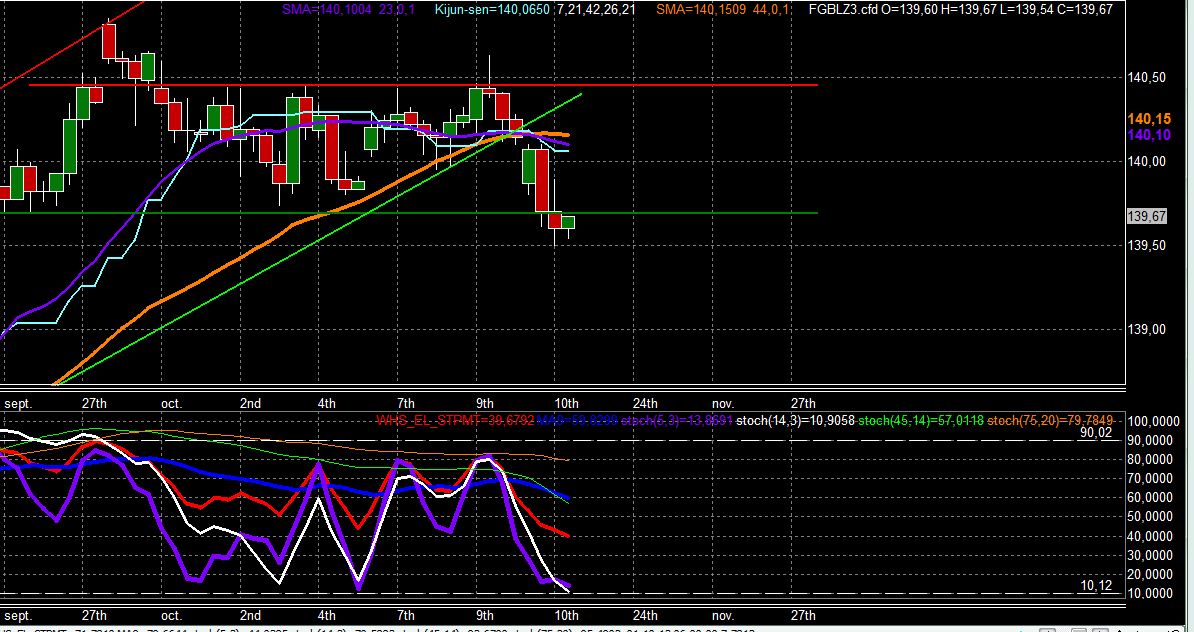Click the purple 140,10 value tag
The height and width of the screenshot is (632, 1194).
point(1149,135)
